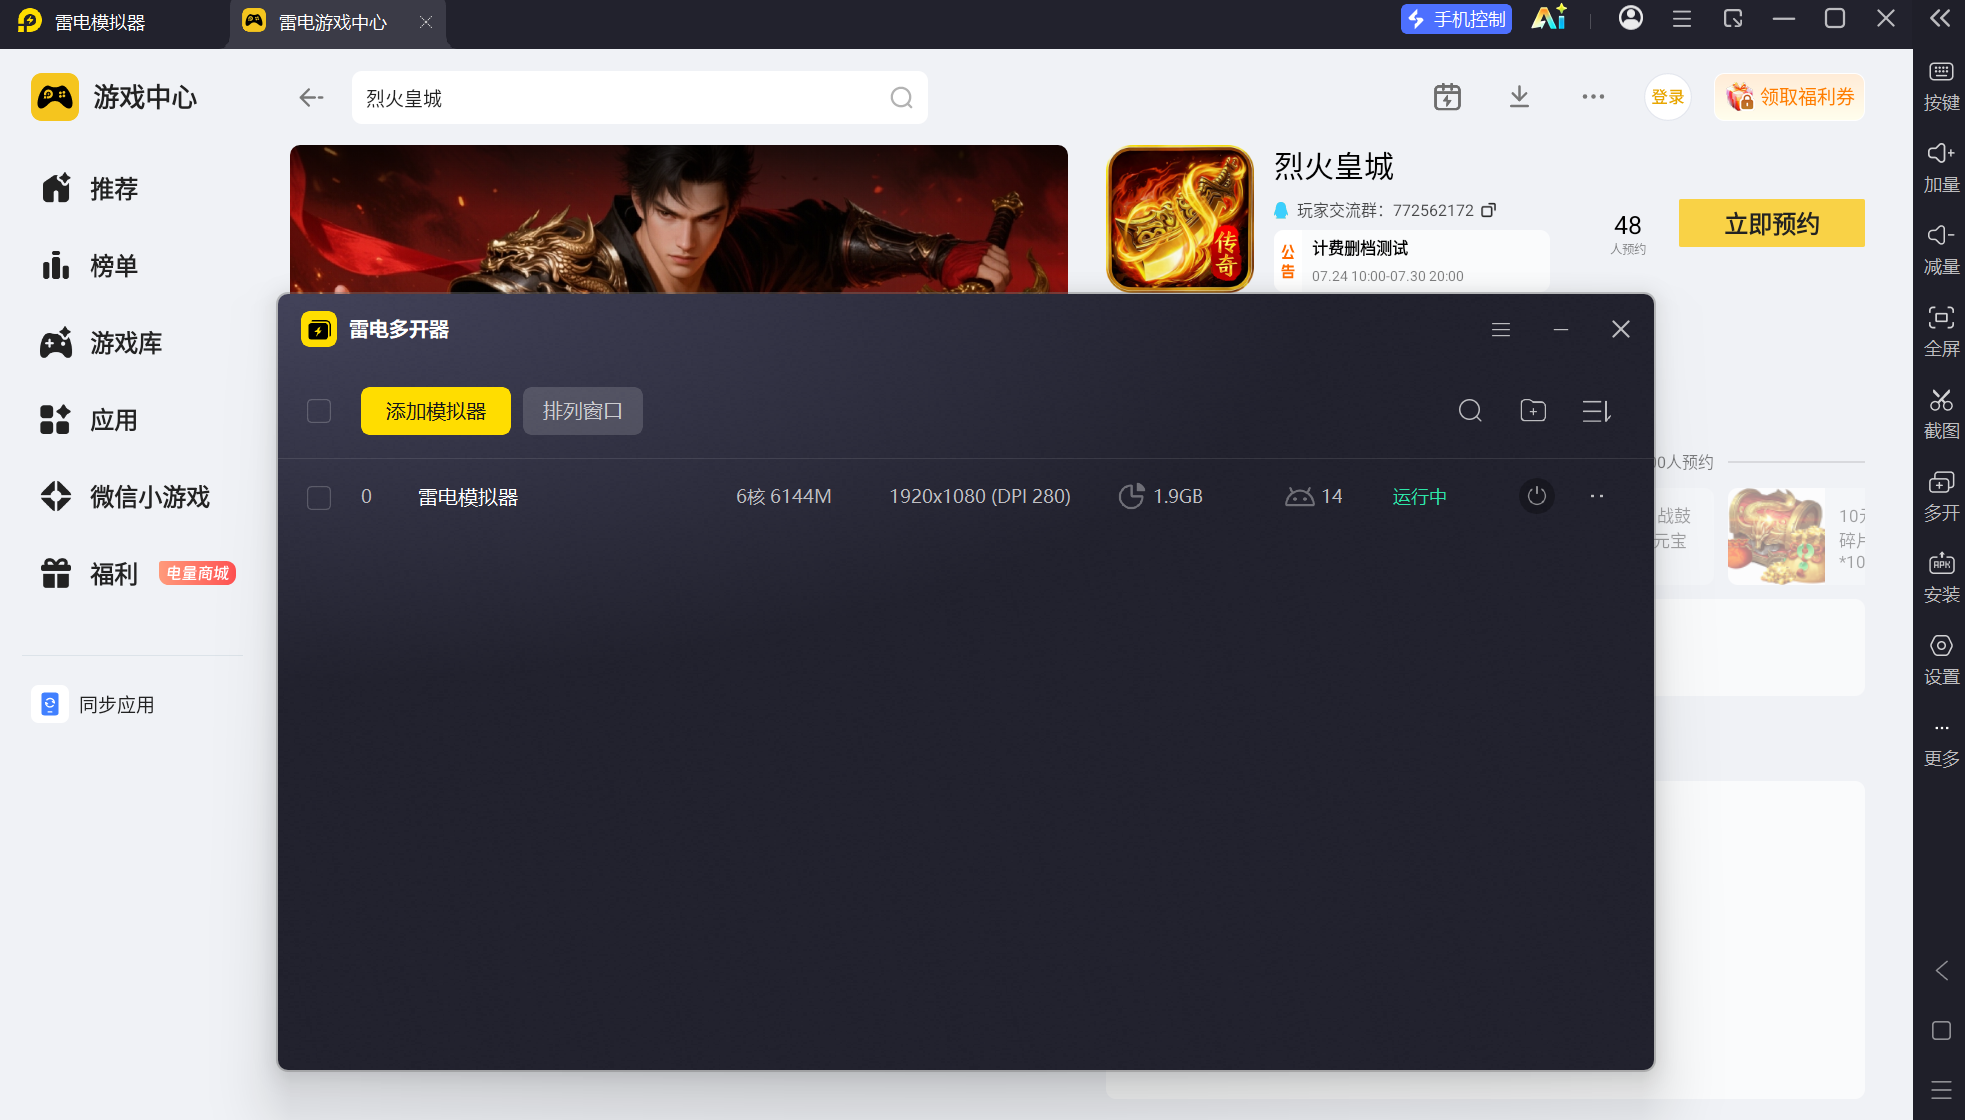This screenshot has height=1120, width=1965.
Task: Click the 加量 volume up icon
Action: coord(1941,167)
